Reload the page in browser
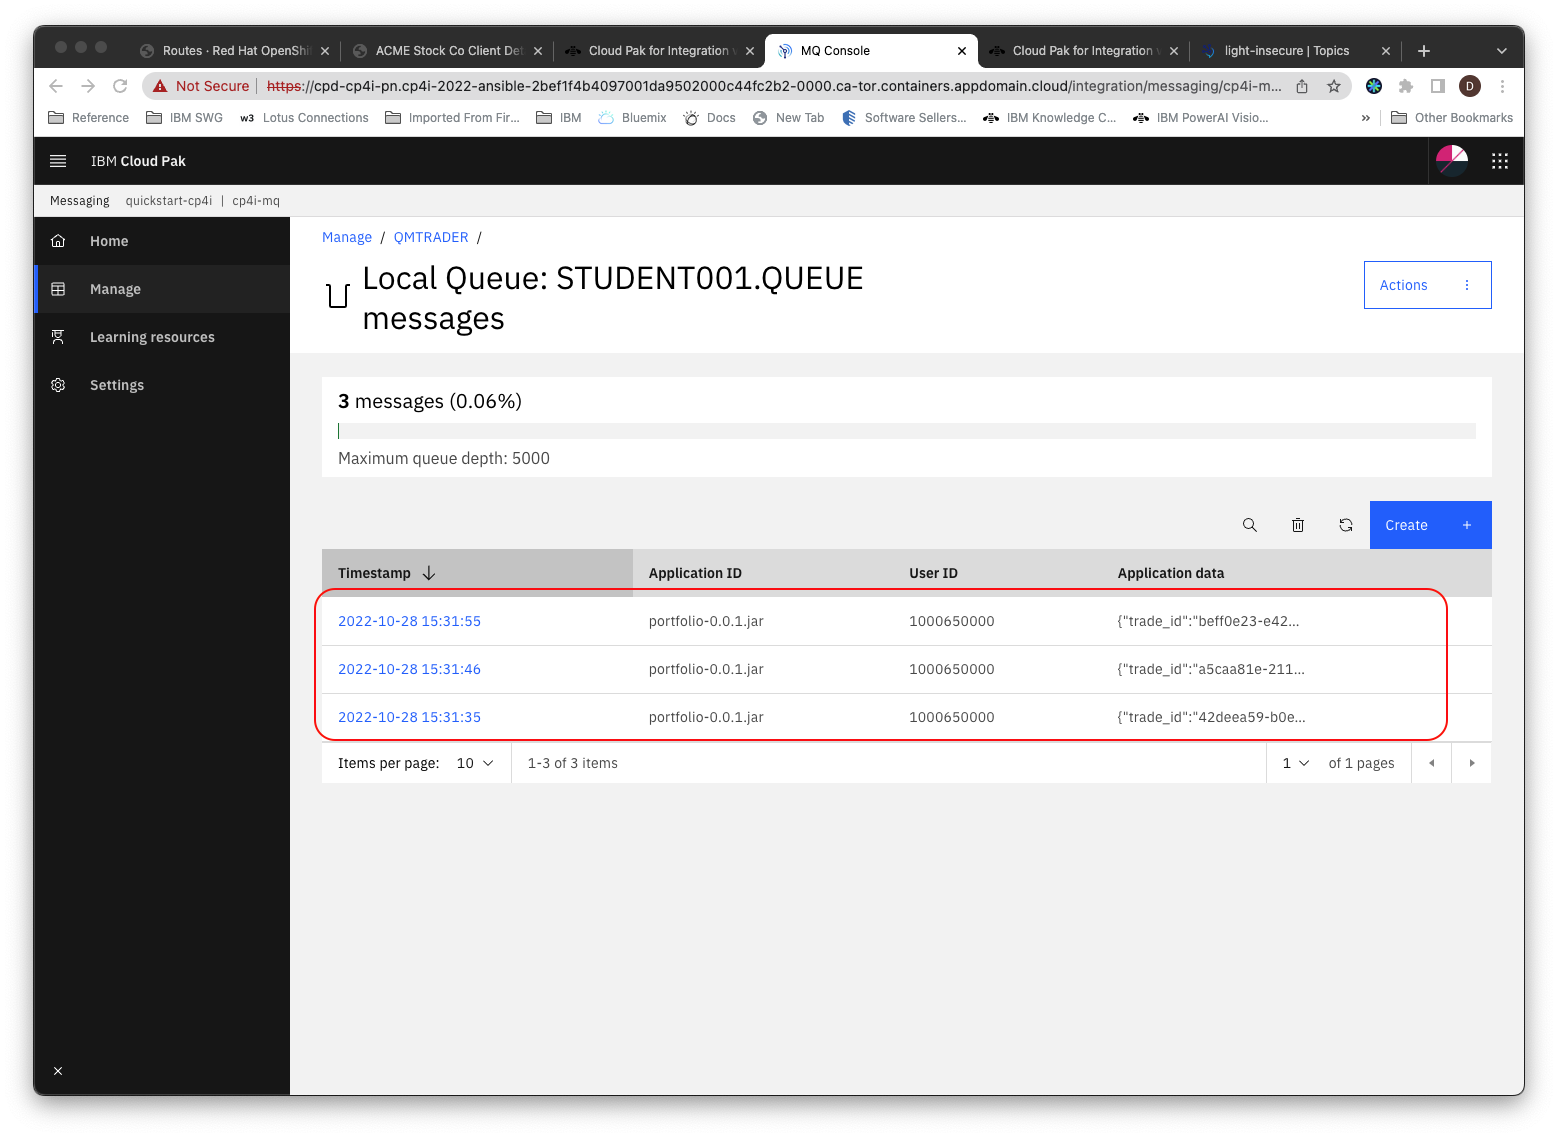1558x1137 pixels. (x=120, y=86)
